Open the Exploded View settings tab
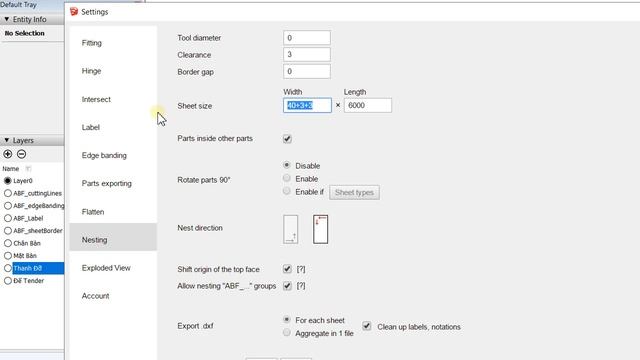 [113, 268]
